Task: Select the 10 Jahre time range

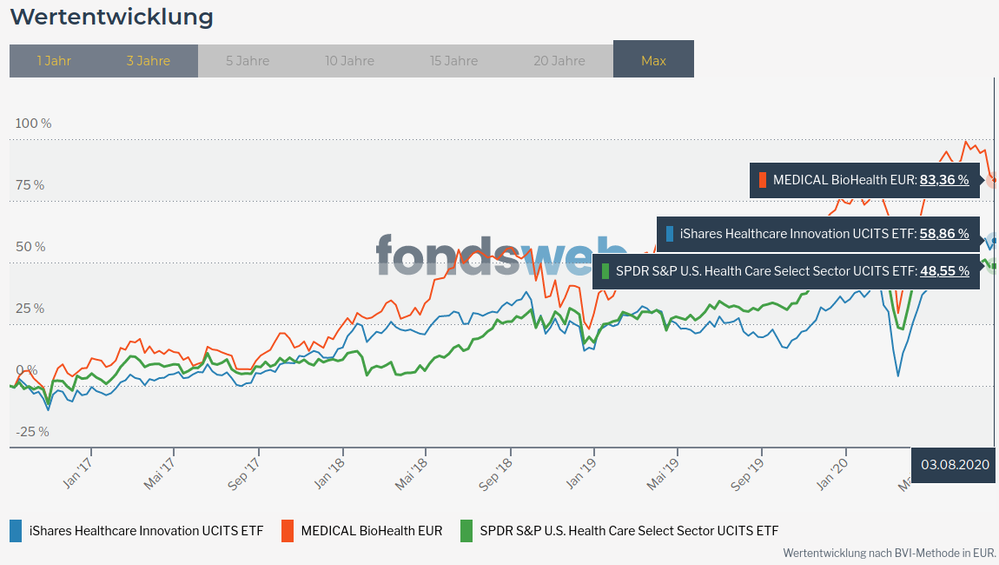Action: (x=349, y=61)
